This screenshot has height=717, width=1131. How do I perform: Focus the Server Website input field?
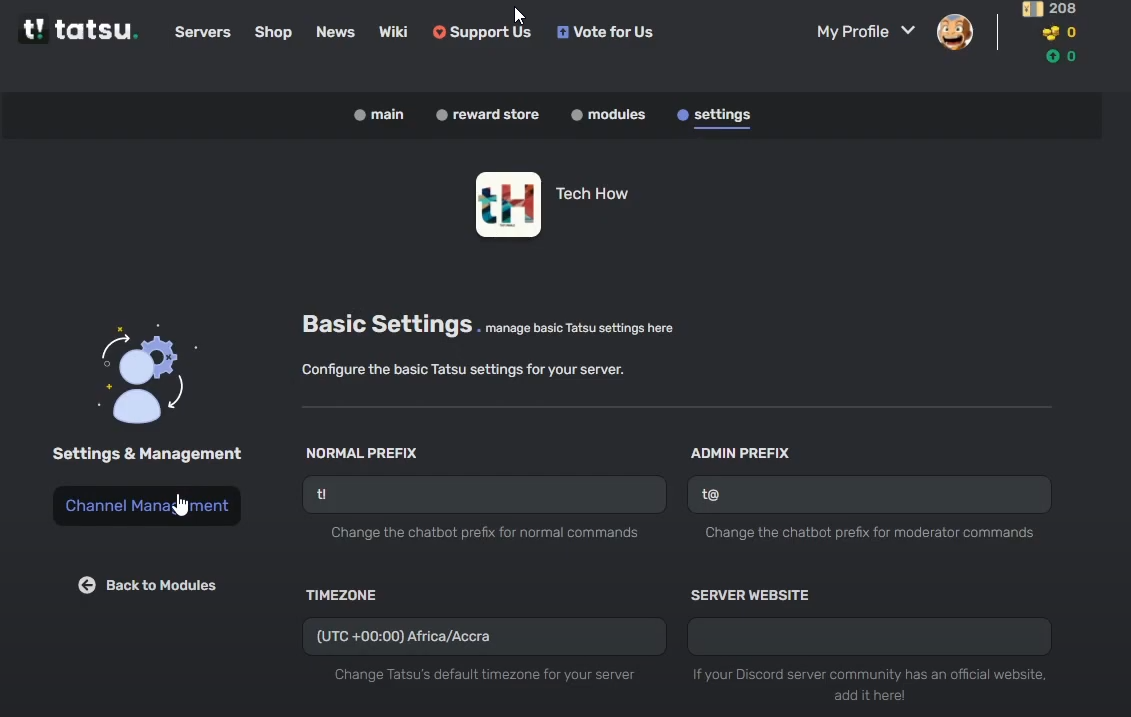point(869,636)
